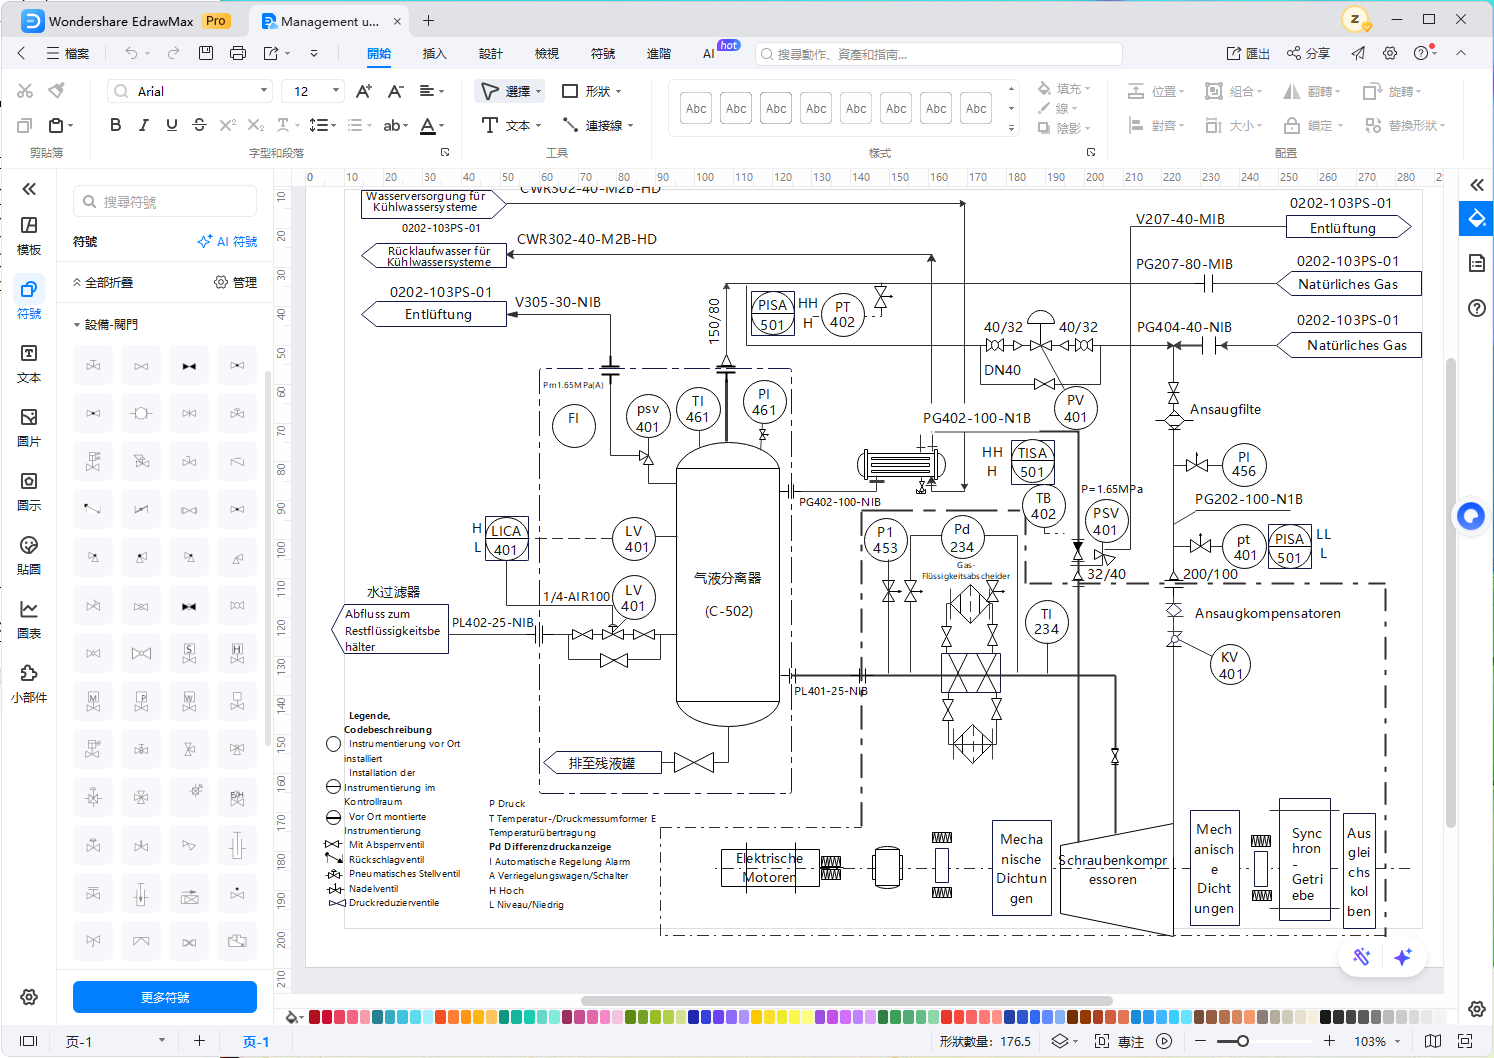The width and height of the screenshot is (1494, 1058).
Task: Click the Save icon in the quick toolbar
Action: coord(206,53)
